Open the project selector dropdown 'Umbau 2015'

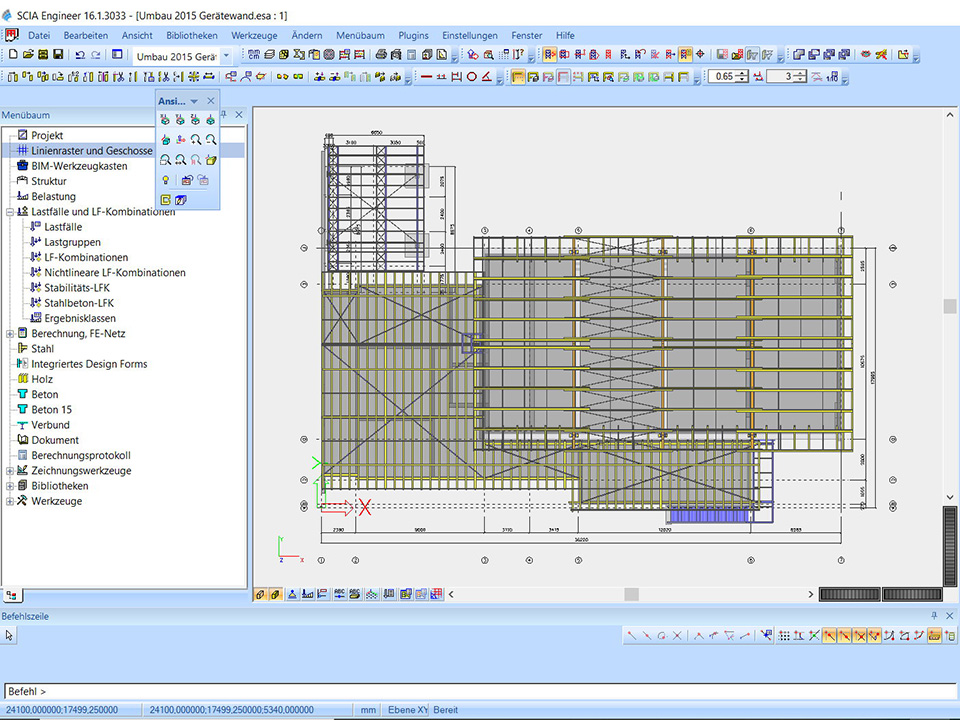click(x=226, y=55)
